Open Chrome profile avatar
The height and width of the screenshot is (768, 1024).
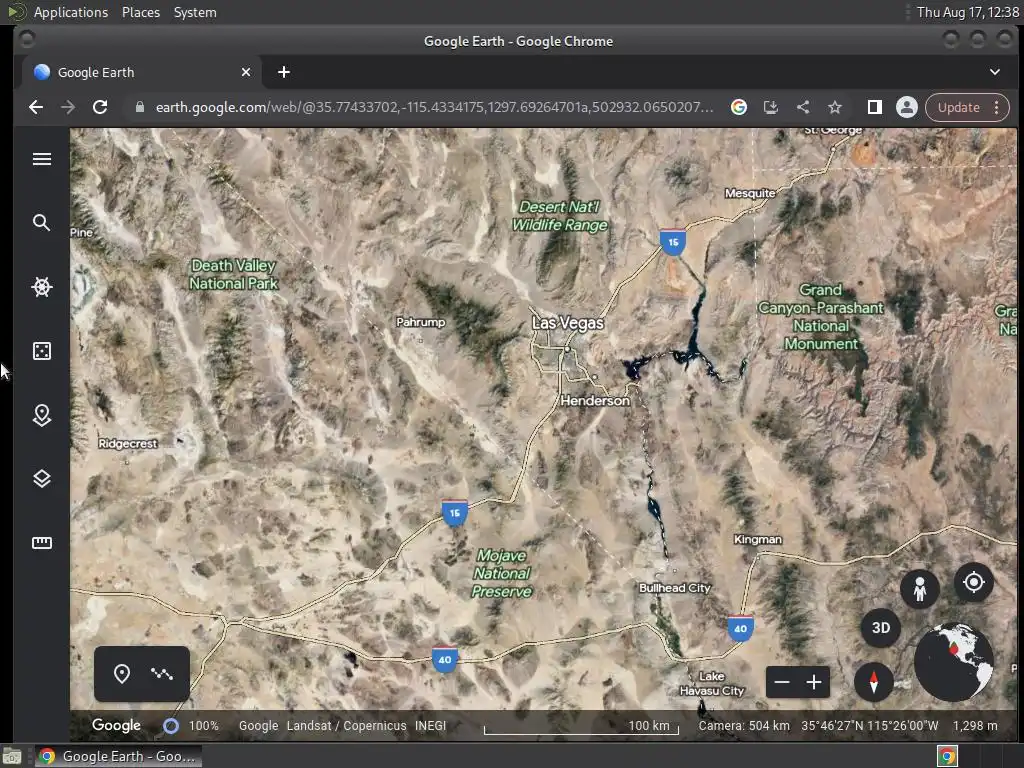pyautogui.click(x=906, y=107)
